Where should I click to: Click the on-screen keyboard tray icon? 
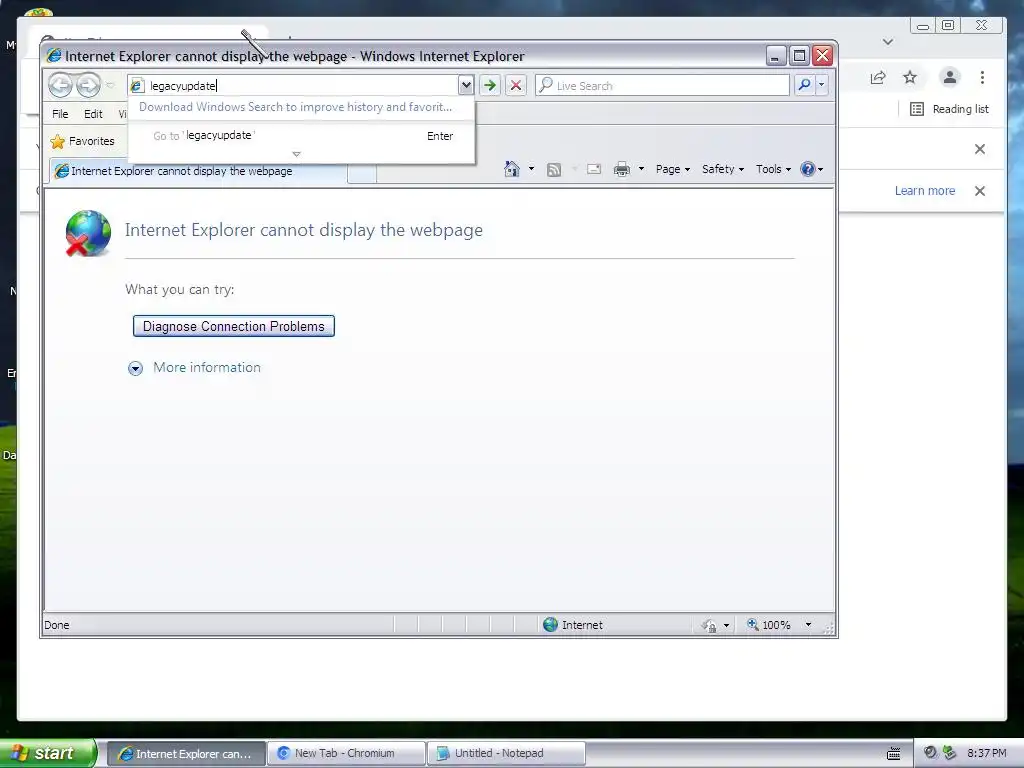[x=894, y=754]
